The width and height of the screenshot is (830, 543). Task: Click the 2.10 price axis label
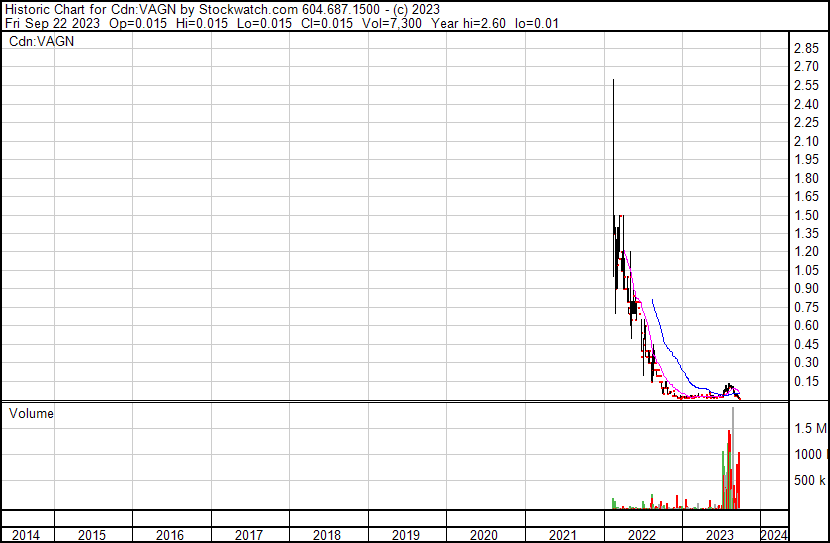(806, 141)
